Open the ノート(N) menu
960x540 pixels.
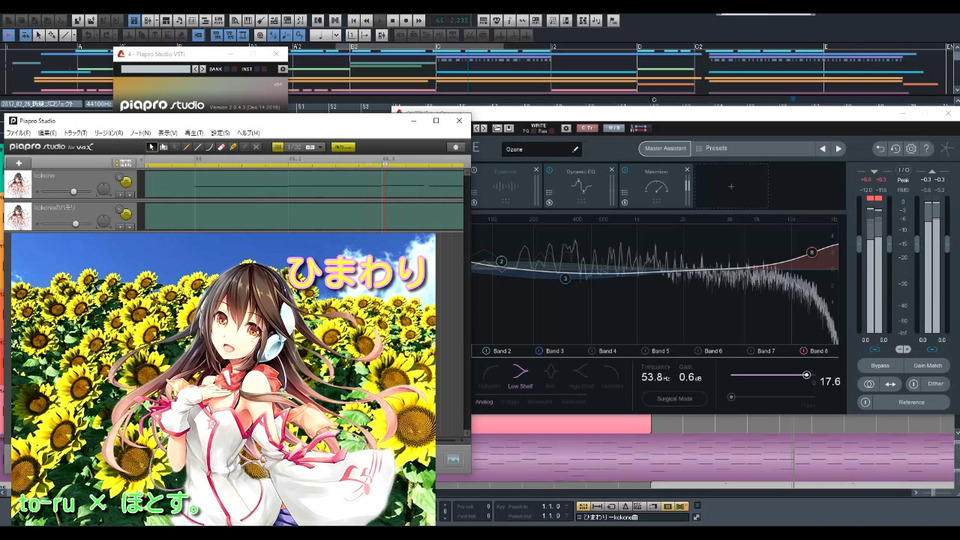pos(140,133)
